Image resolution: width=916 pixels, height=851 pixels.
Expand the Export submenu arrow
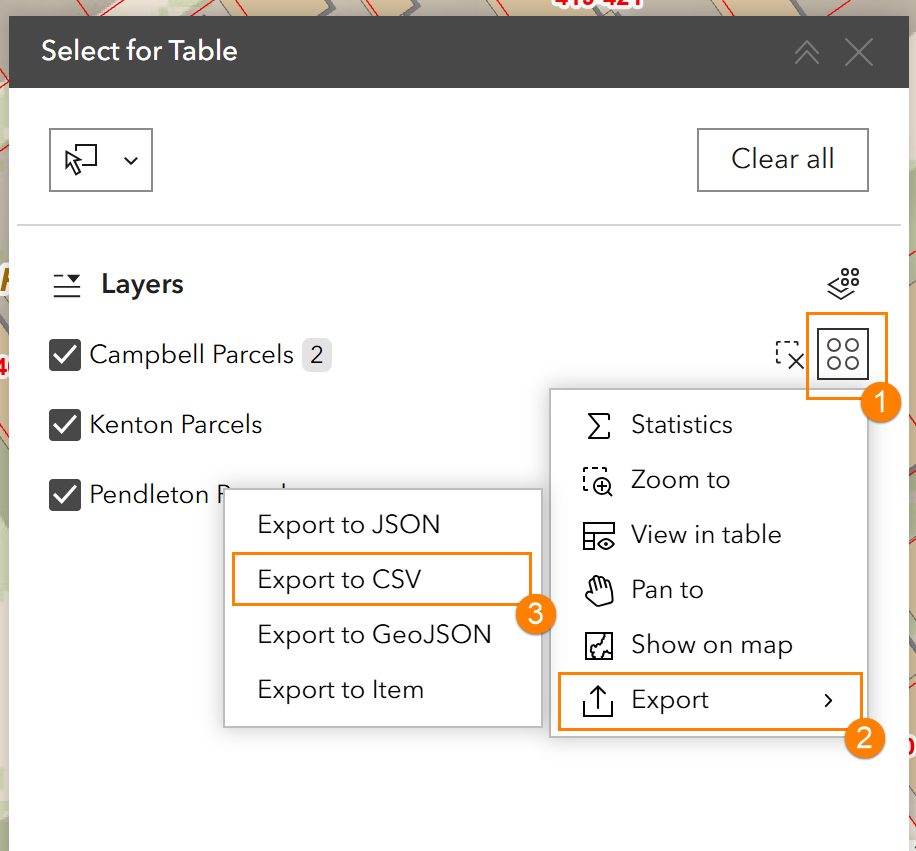tap(828, 700)
